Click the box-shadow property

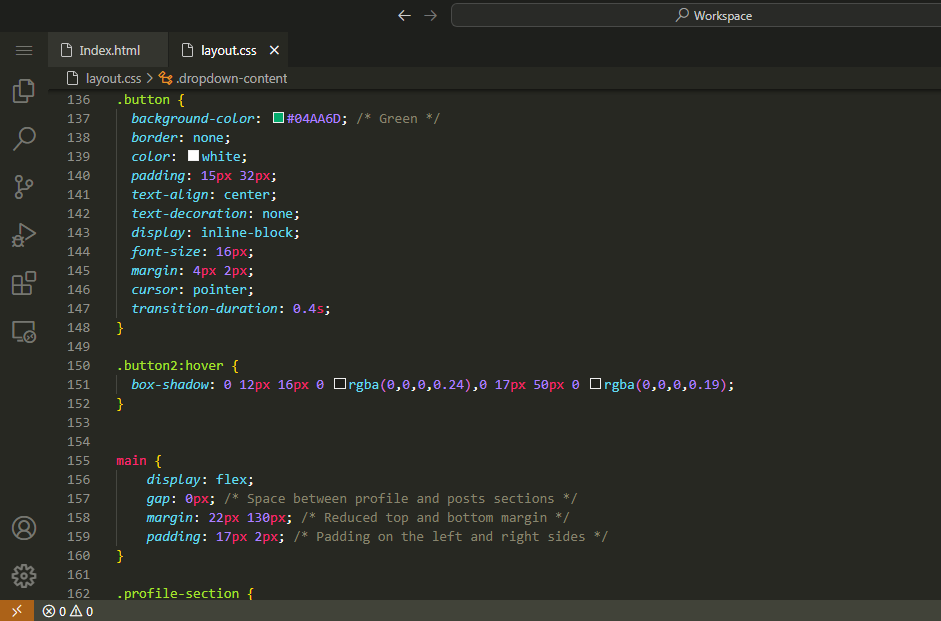(x=170, y=385)
